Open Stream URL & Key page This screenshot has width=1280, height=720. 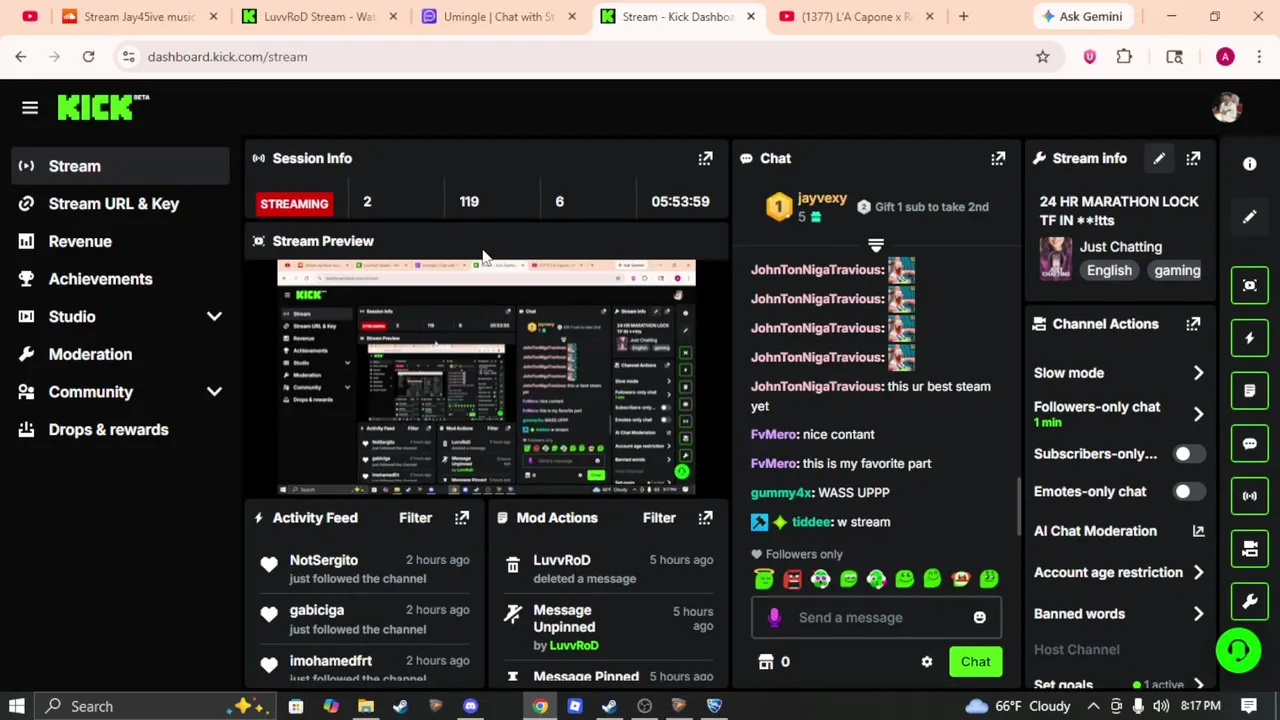121,204
